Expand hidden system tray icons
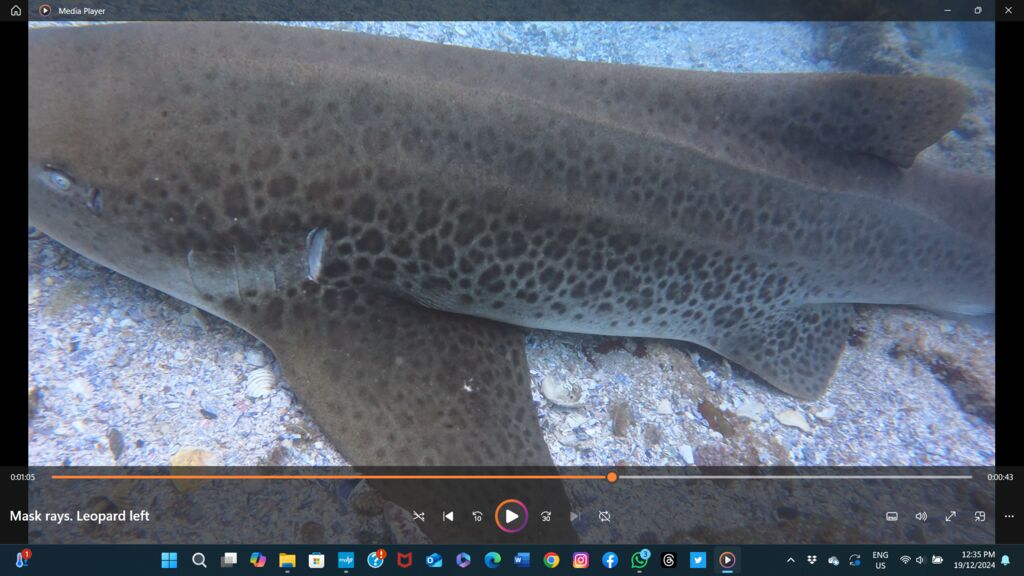This screenshot has height=576, width=1024. point(790,561)
